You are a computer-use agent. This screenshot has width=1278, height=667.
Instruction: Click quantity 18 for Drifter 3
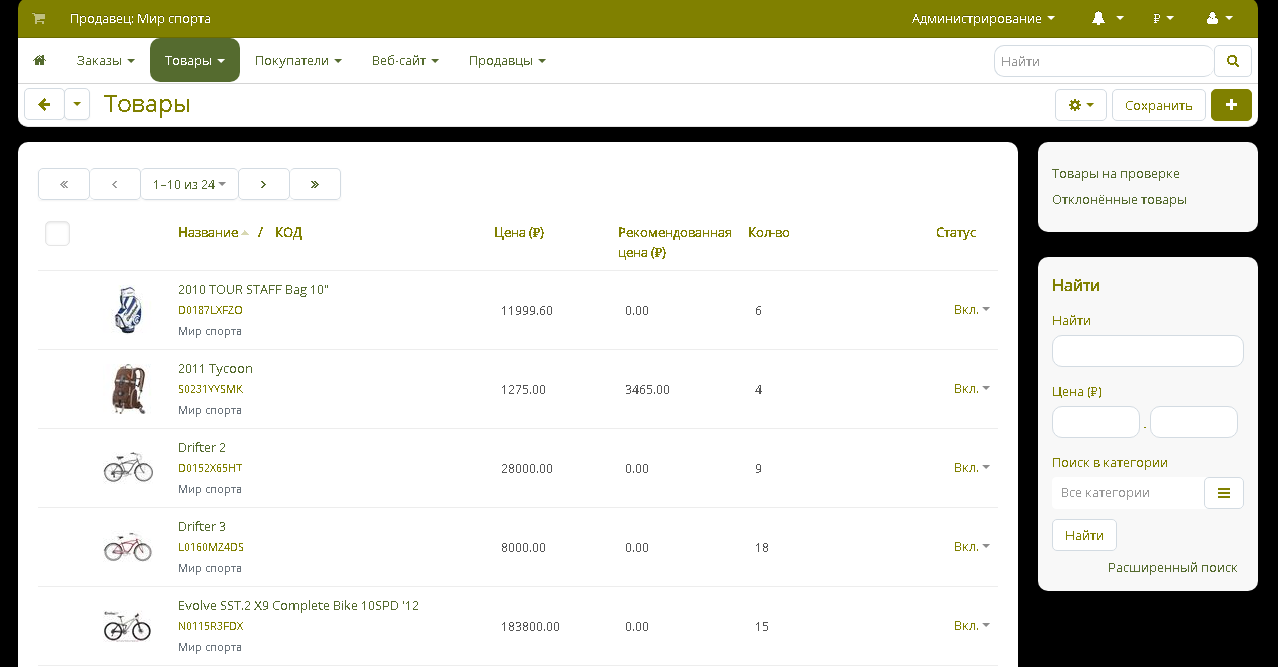click(x=762, y=547)
